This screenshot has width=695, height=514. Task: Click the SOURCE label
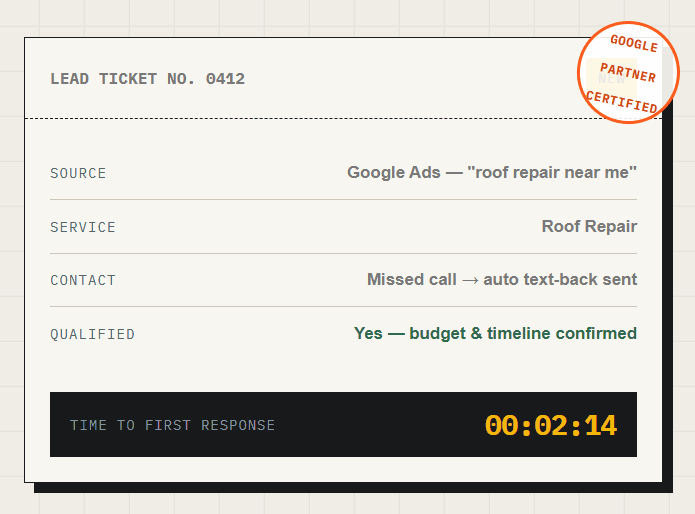[x=78, y=173]
